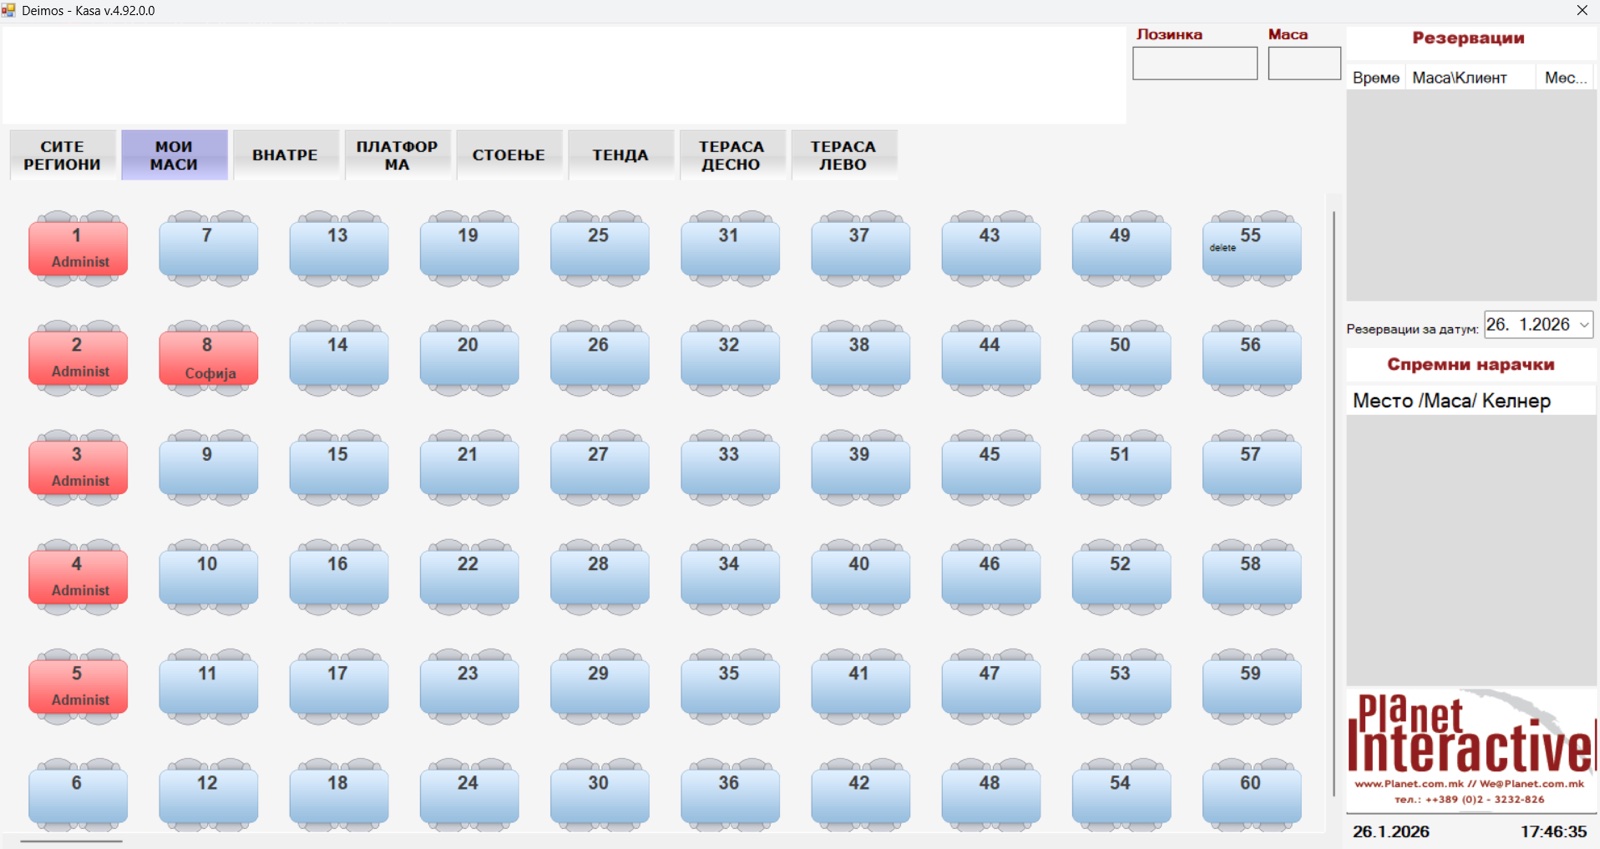
Task: Select red table 5 of Administ
Action: click(78, 686)
